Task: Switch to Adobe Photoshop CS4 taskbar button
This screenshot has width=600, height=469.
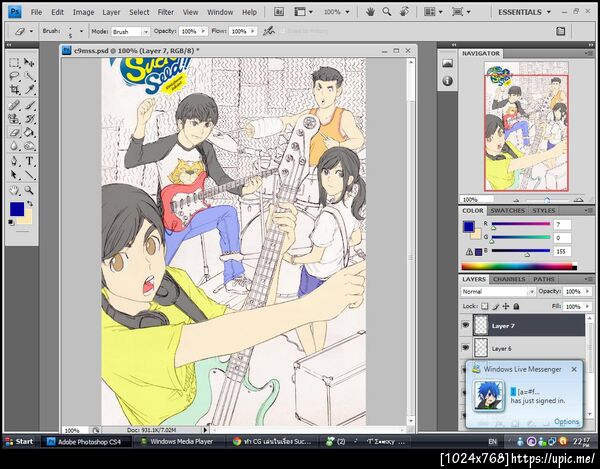Action: click(x=86, y=441)
